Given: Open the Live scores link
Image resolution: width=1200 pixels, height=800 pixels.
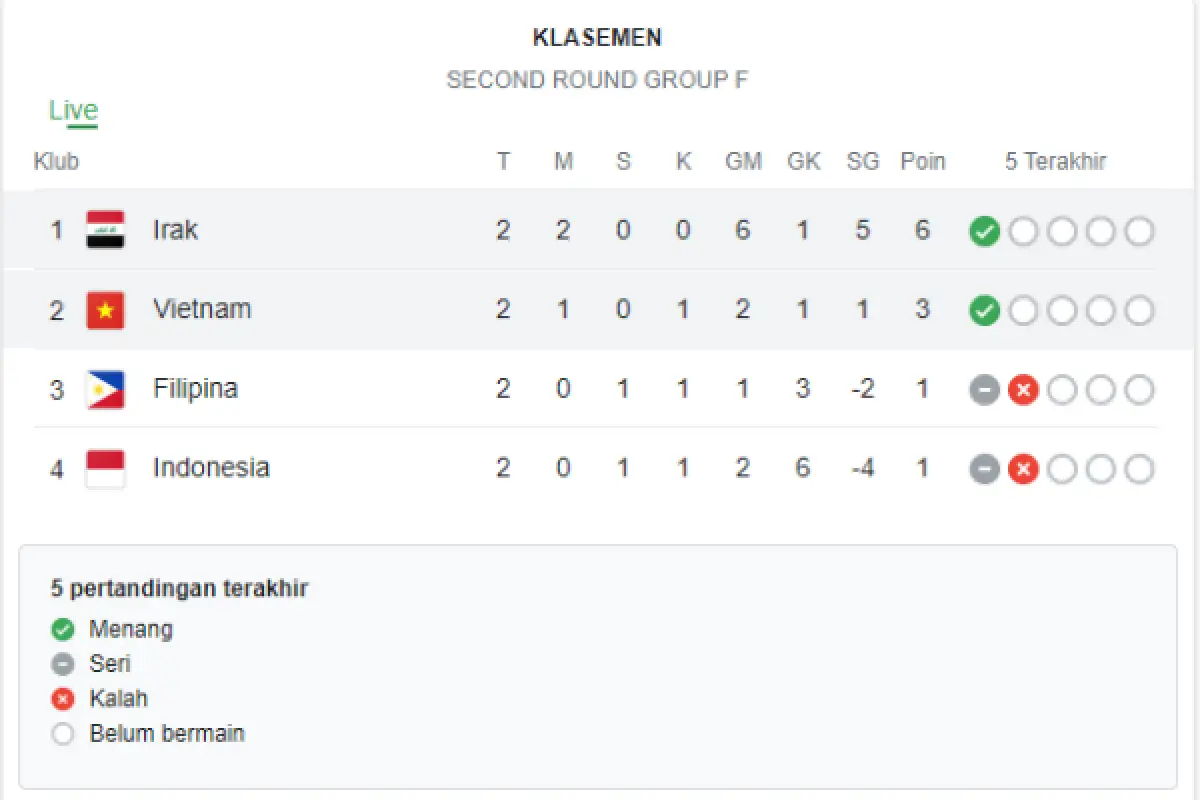Looking at the screenshot, I should [74, 110].
